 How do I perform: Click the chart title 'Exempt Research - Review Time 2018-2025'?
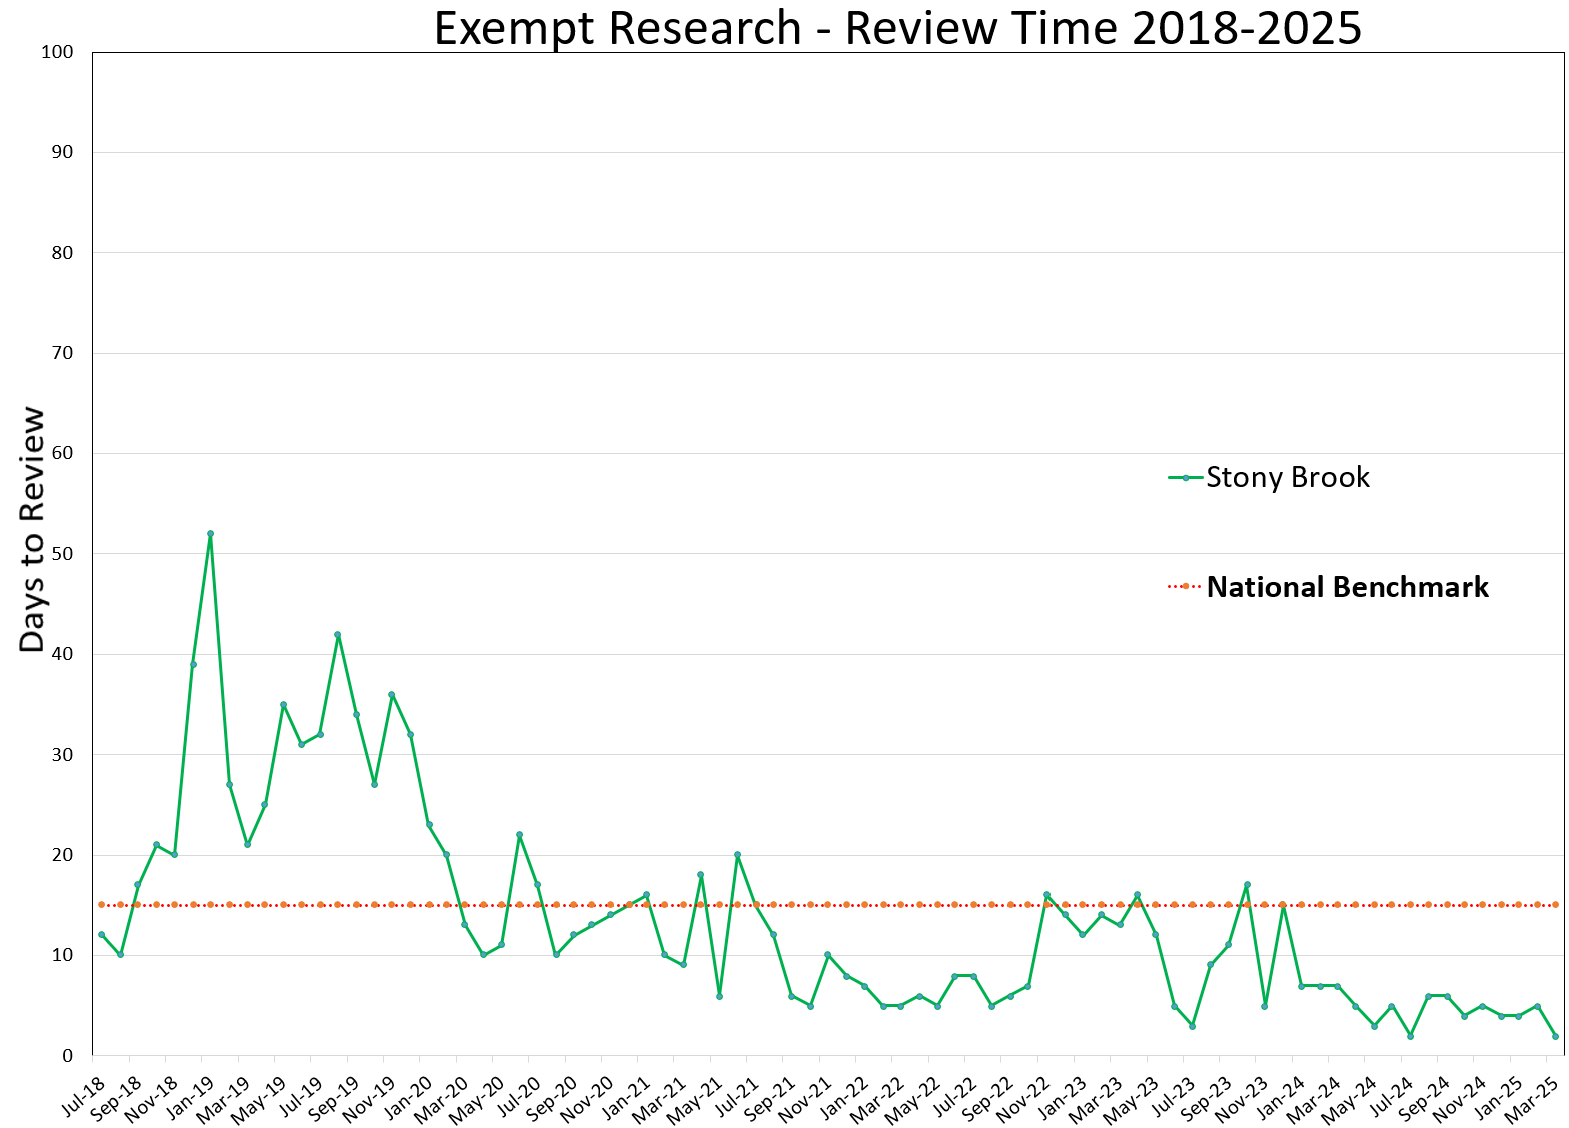point(897,27)
